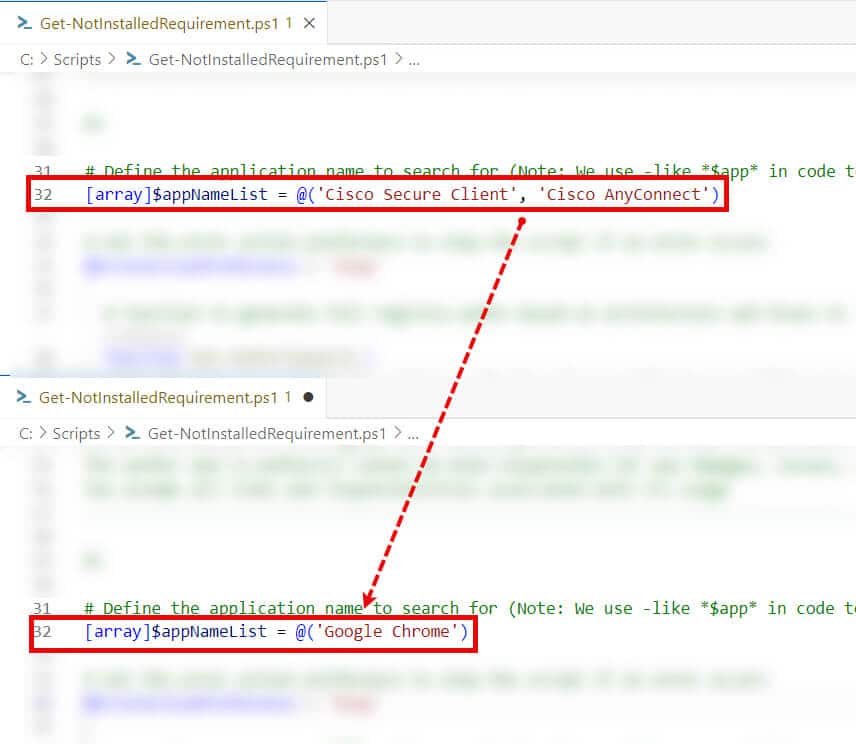
Task: Click the 'Cisco Secure Client' string
Action: click(417, 194)
